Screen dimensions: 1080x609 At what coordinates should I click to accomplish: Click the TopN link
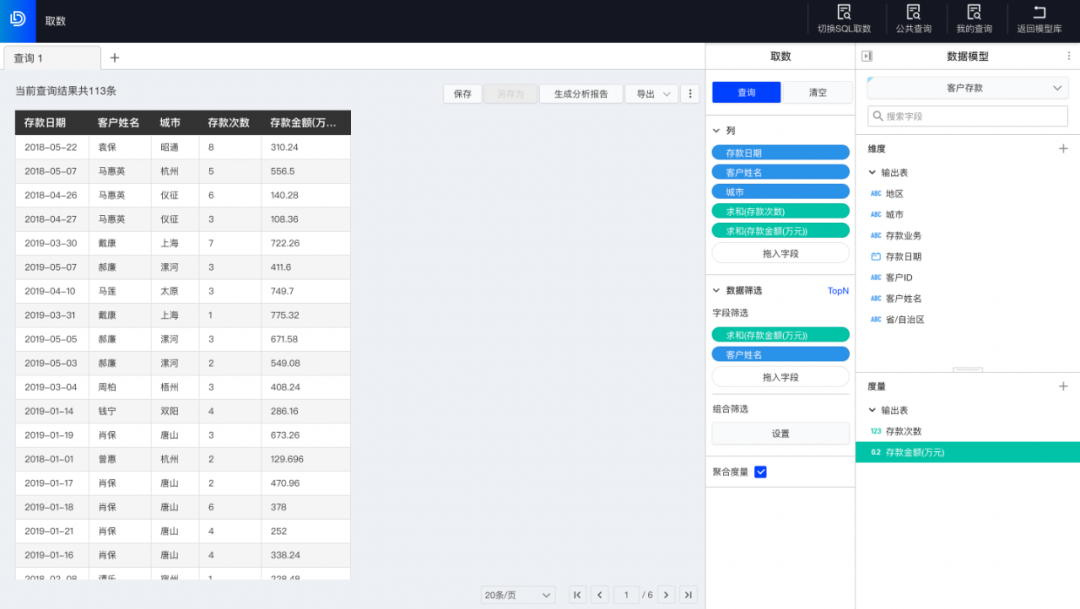[x=837, y=291]
